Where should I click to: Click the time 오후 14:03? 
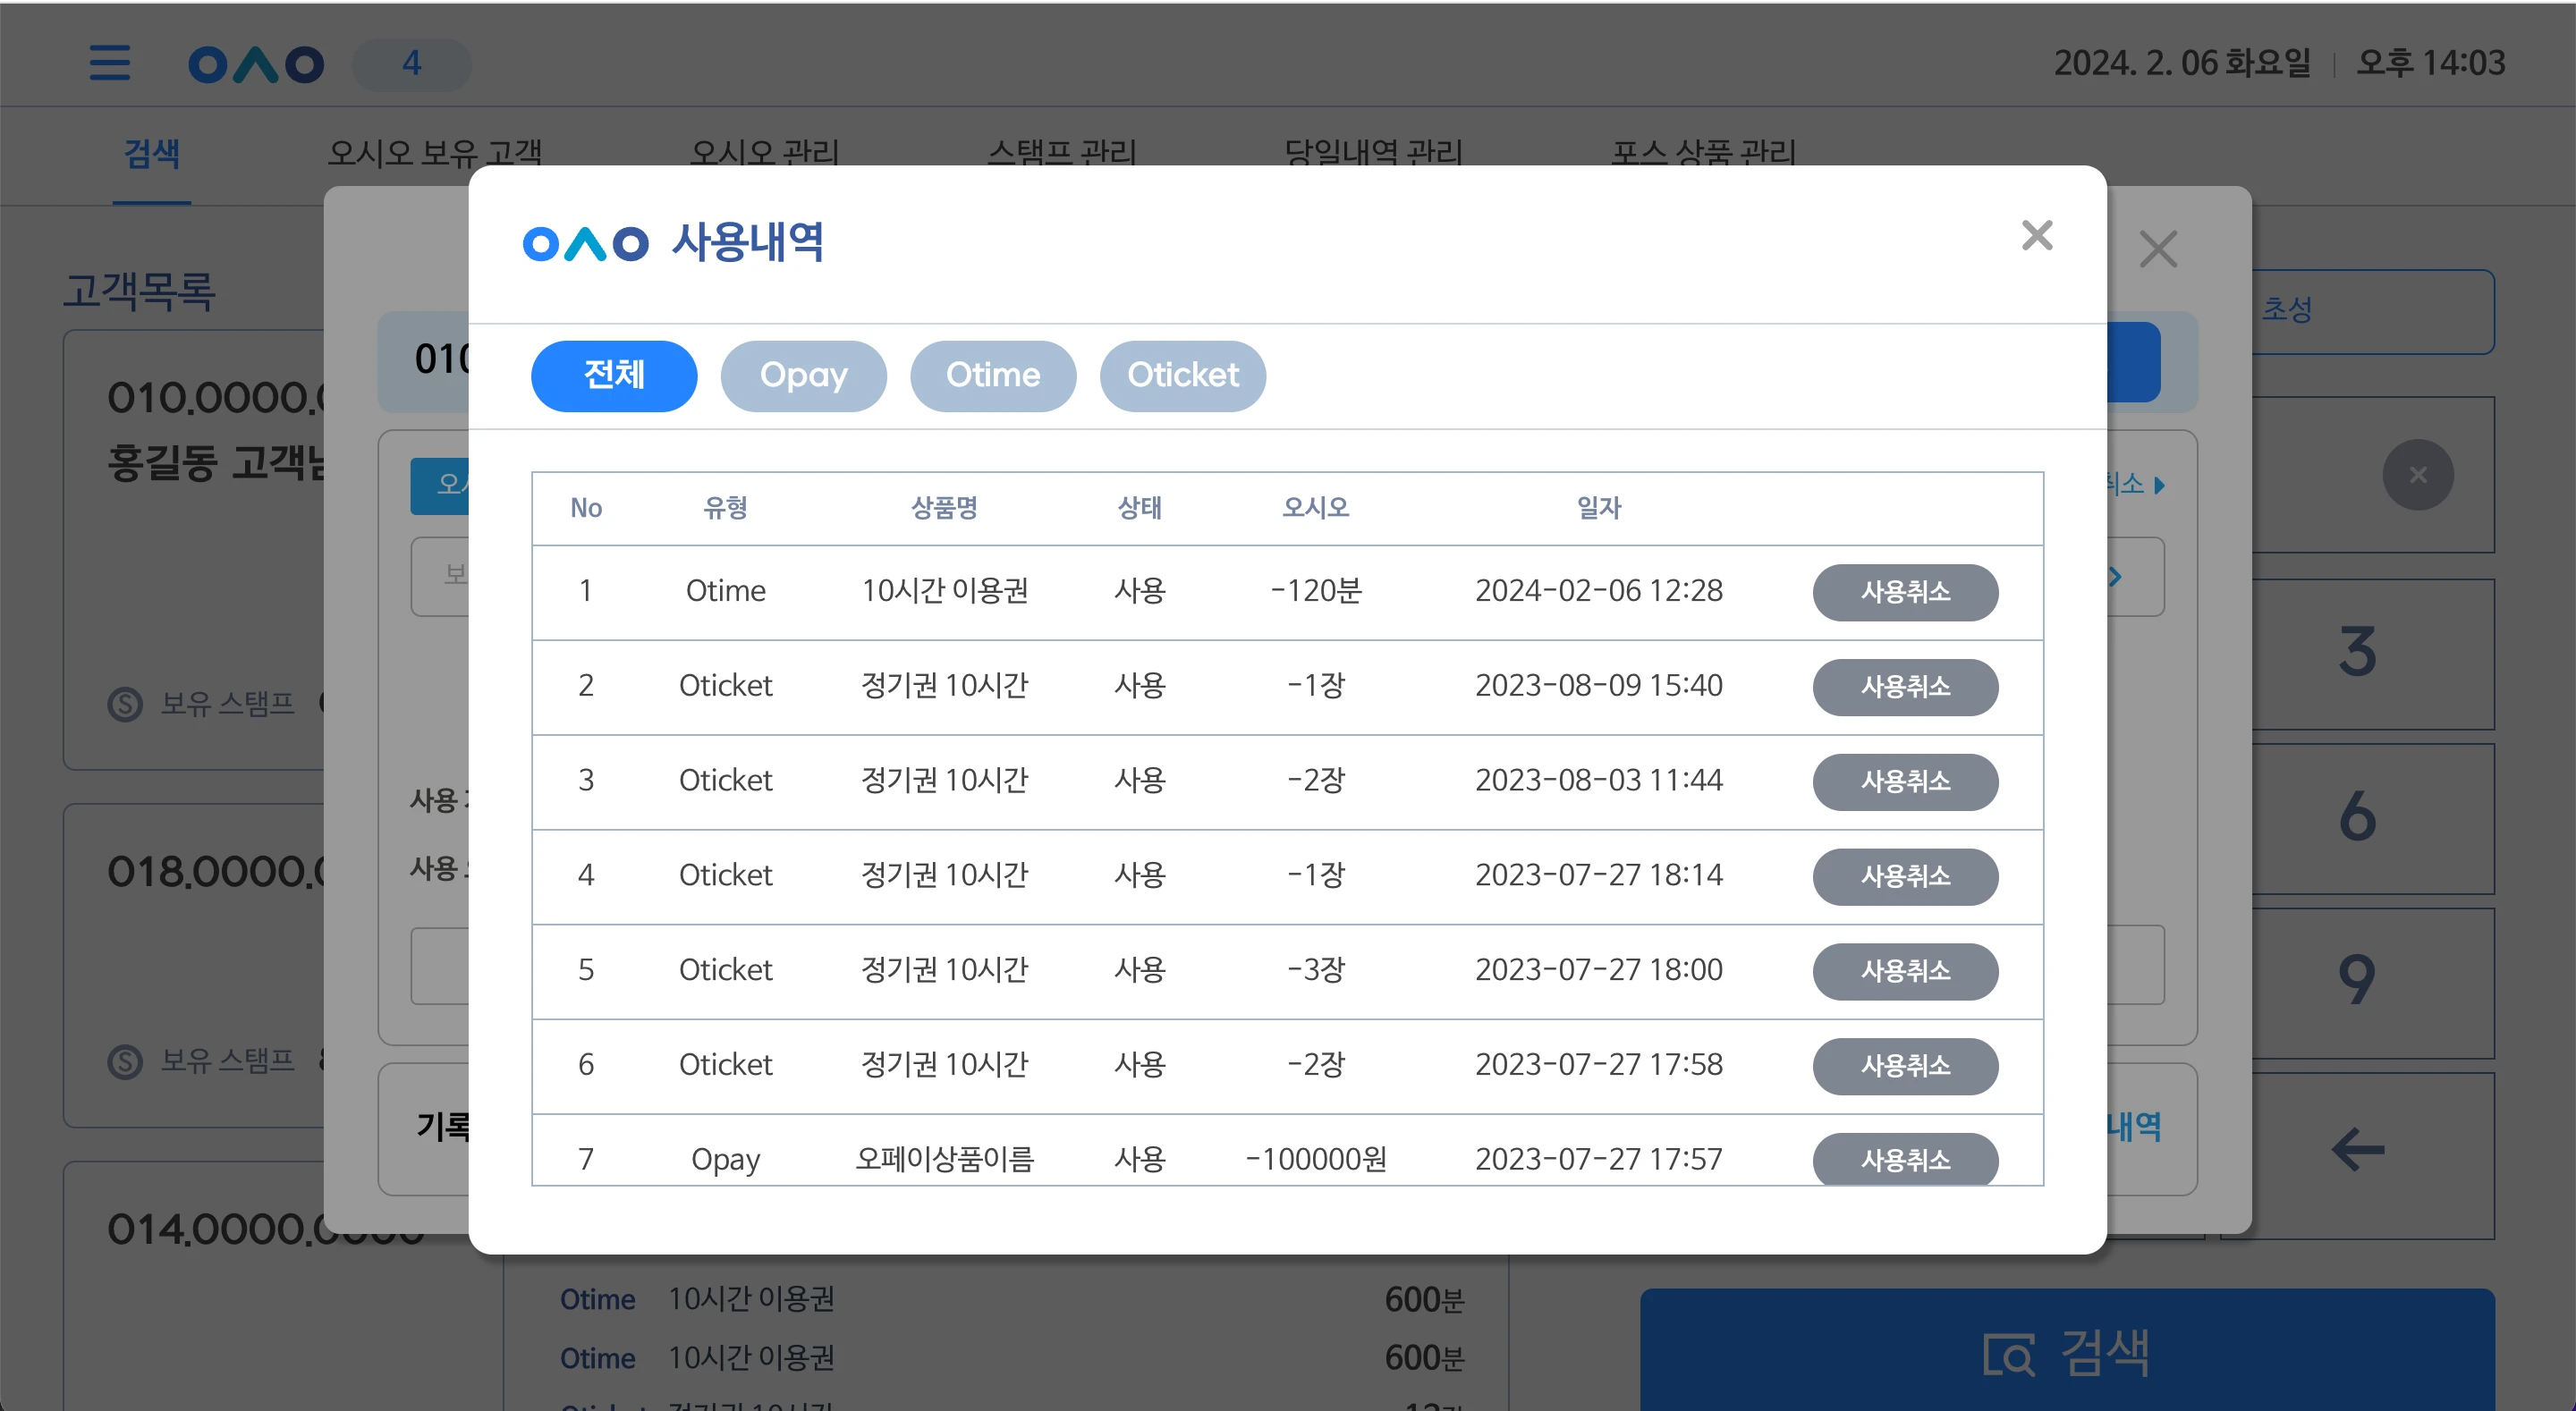click(2430, 64)
